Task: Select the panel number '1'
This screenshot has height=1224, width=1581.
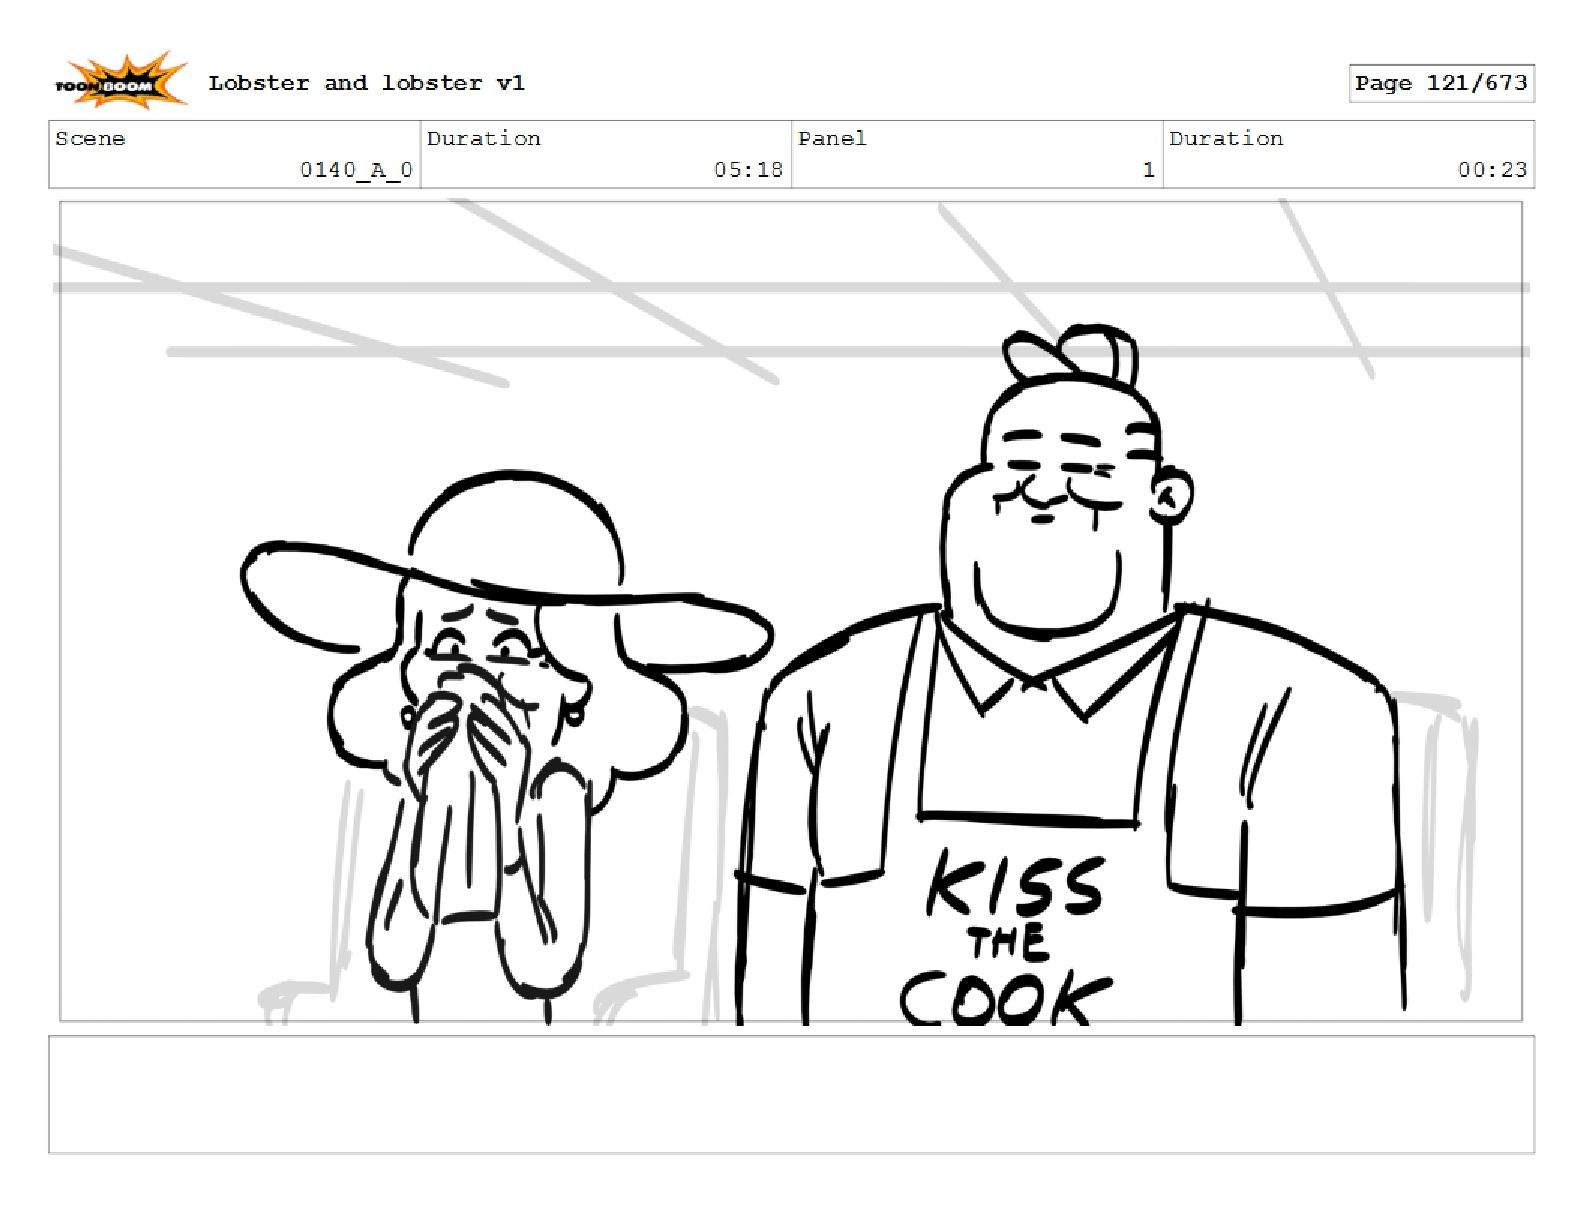Action: point(1149,170)
